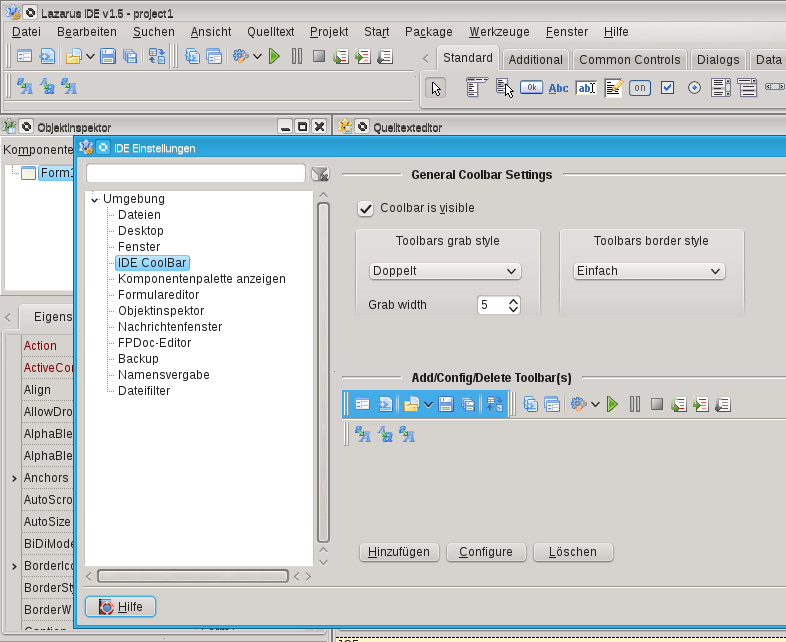Viewport: 786px width, 642px height.
Task: Click the Run (green play) icon in main IDE toolbar
Action: point(274,56)
